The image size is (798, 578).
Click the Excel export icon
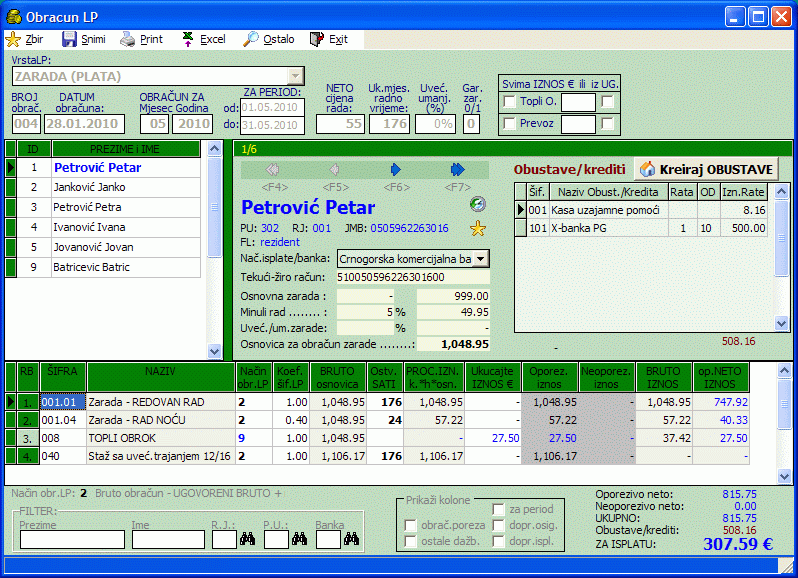point(188,39)
